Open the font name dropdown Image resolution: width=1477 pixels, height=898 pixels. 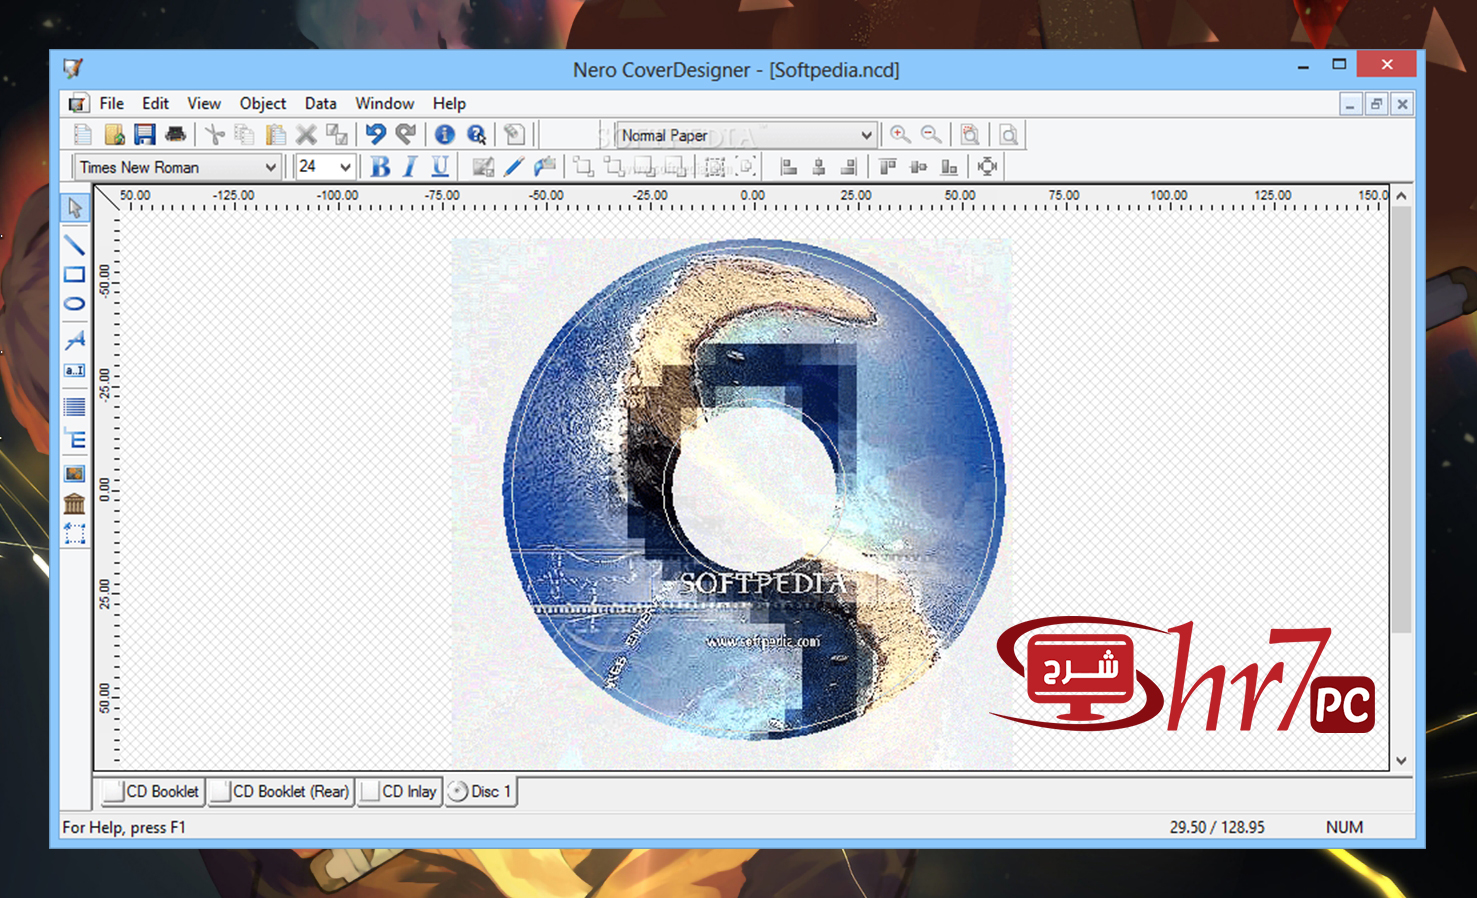270,167
